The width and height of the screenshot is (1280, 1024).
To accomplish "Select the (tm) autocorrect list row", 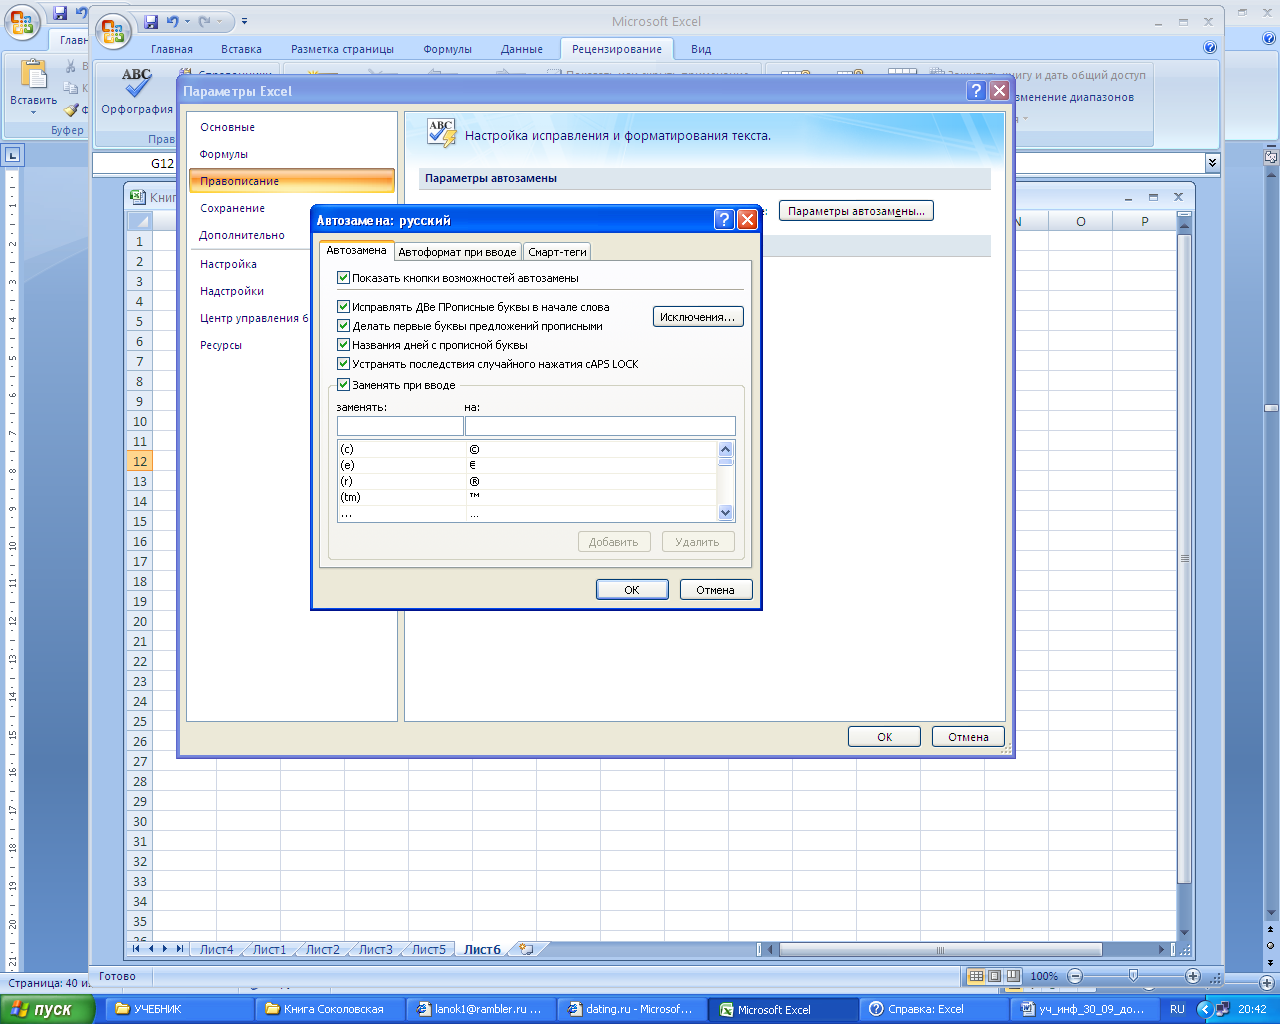I will (x=527, y=497).
